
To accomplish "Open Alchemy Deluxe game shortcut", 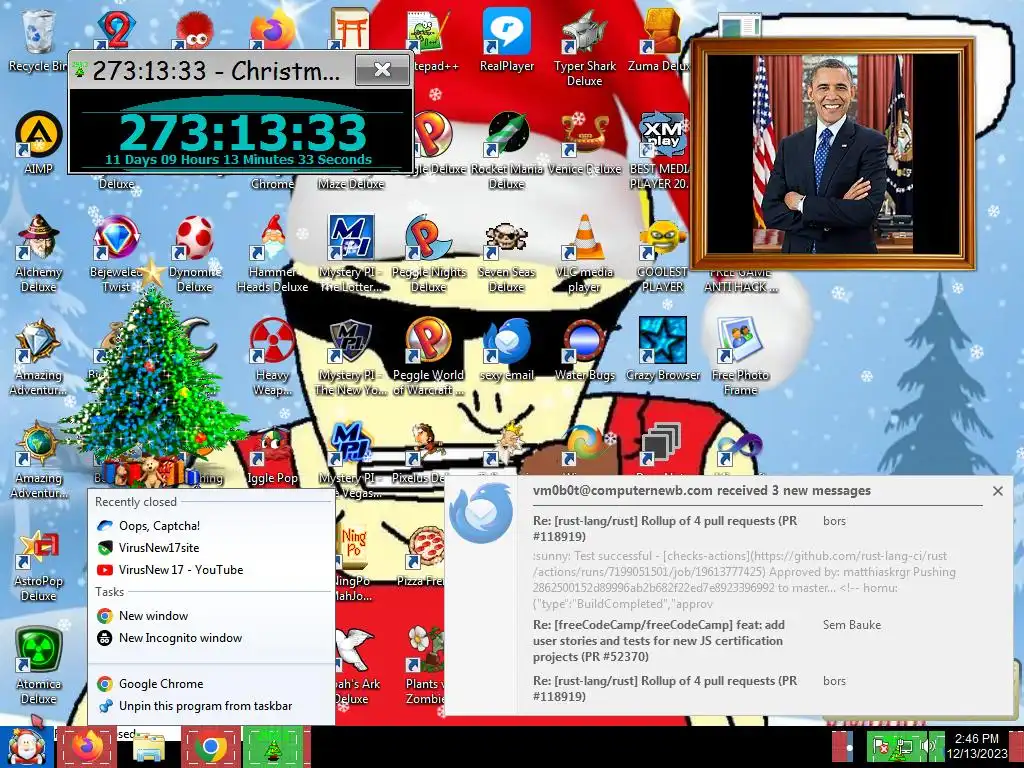I will 39,253.
